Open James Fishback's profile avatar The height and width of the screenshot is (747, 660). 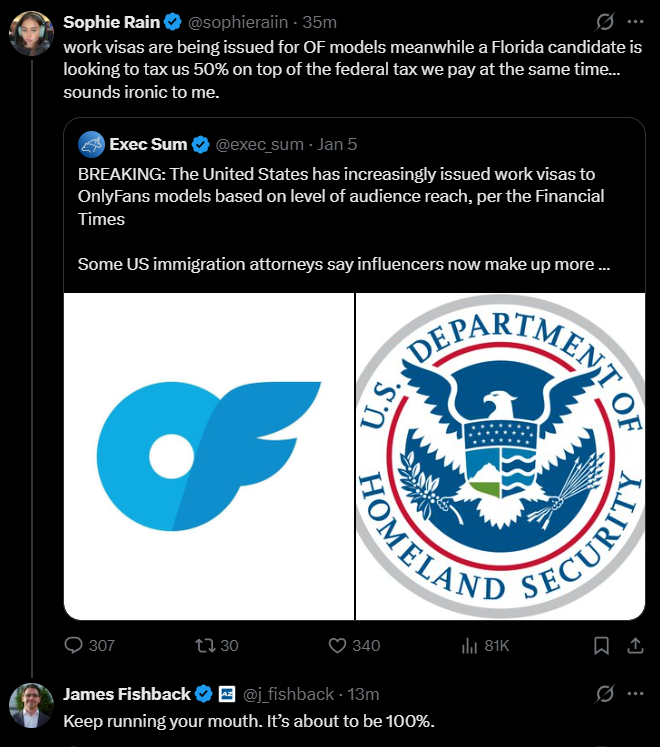pos(31,706)
